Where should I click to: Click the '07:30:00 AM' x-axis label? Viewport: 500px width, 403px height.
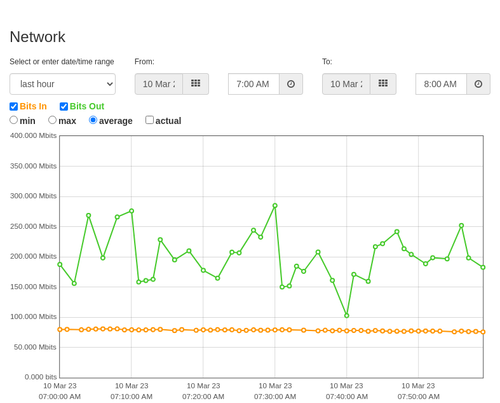pos(275,397)
